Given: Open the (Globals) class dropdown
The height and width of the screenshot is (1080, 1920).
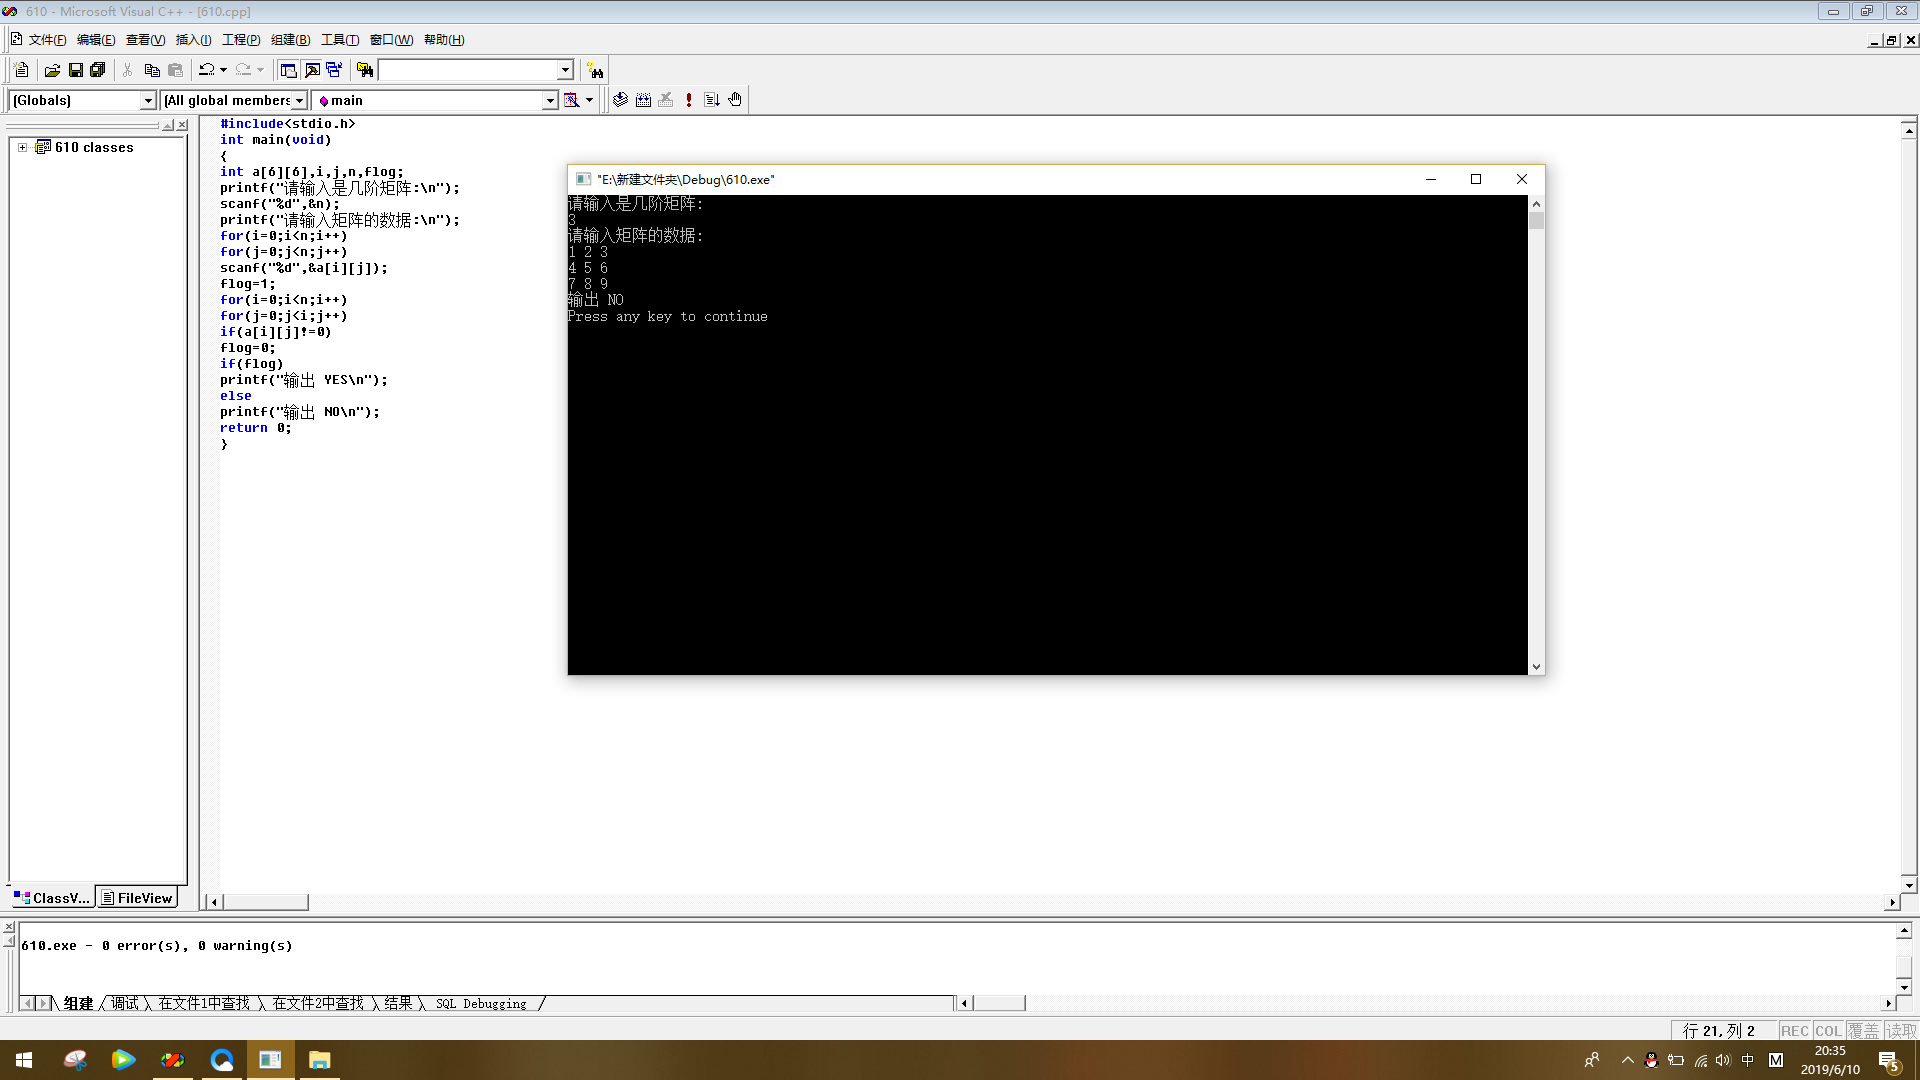Looking at the screenshot, I should point(148,100).
